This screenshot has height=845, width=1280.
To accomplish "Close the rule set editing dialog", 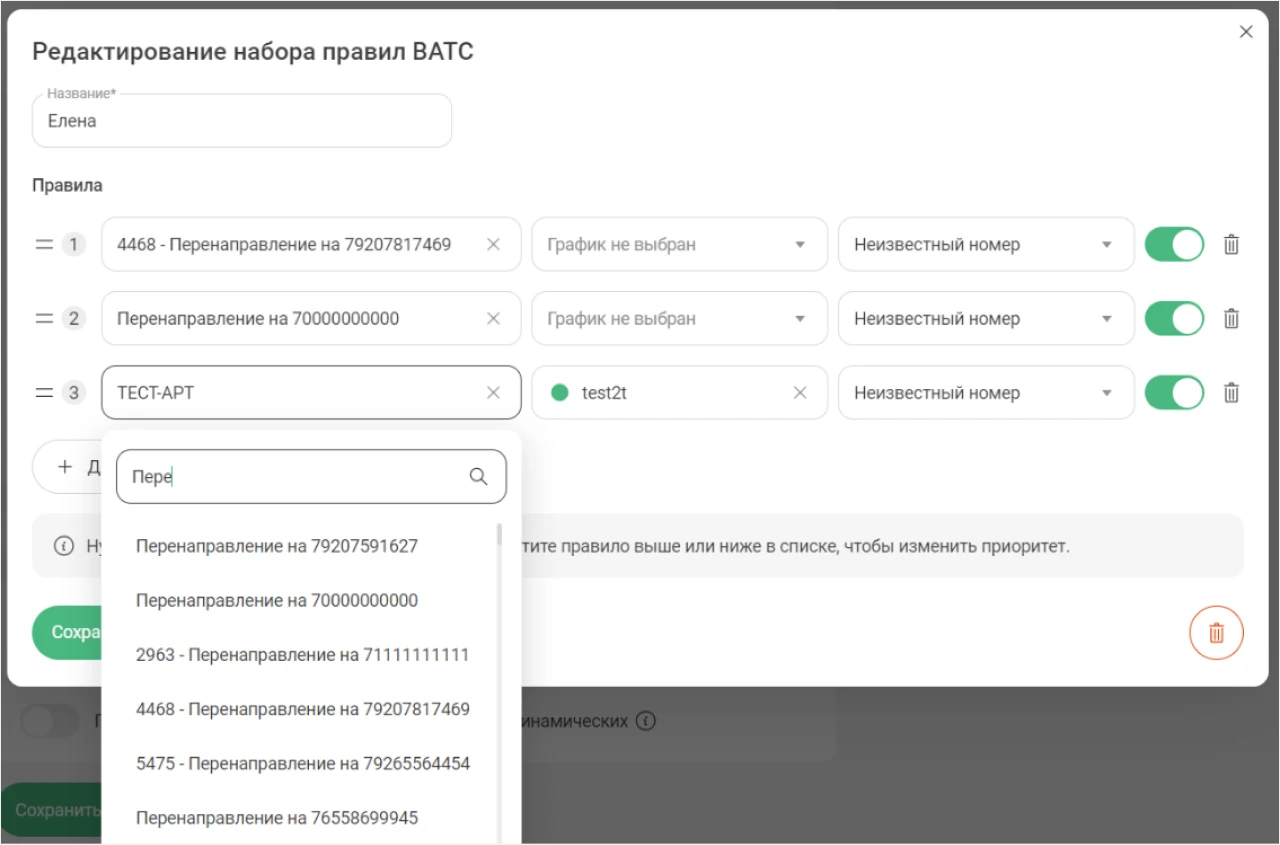I will coord(1246,32).
